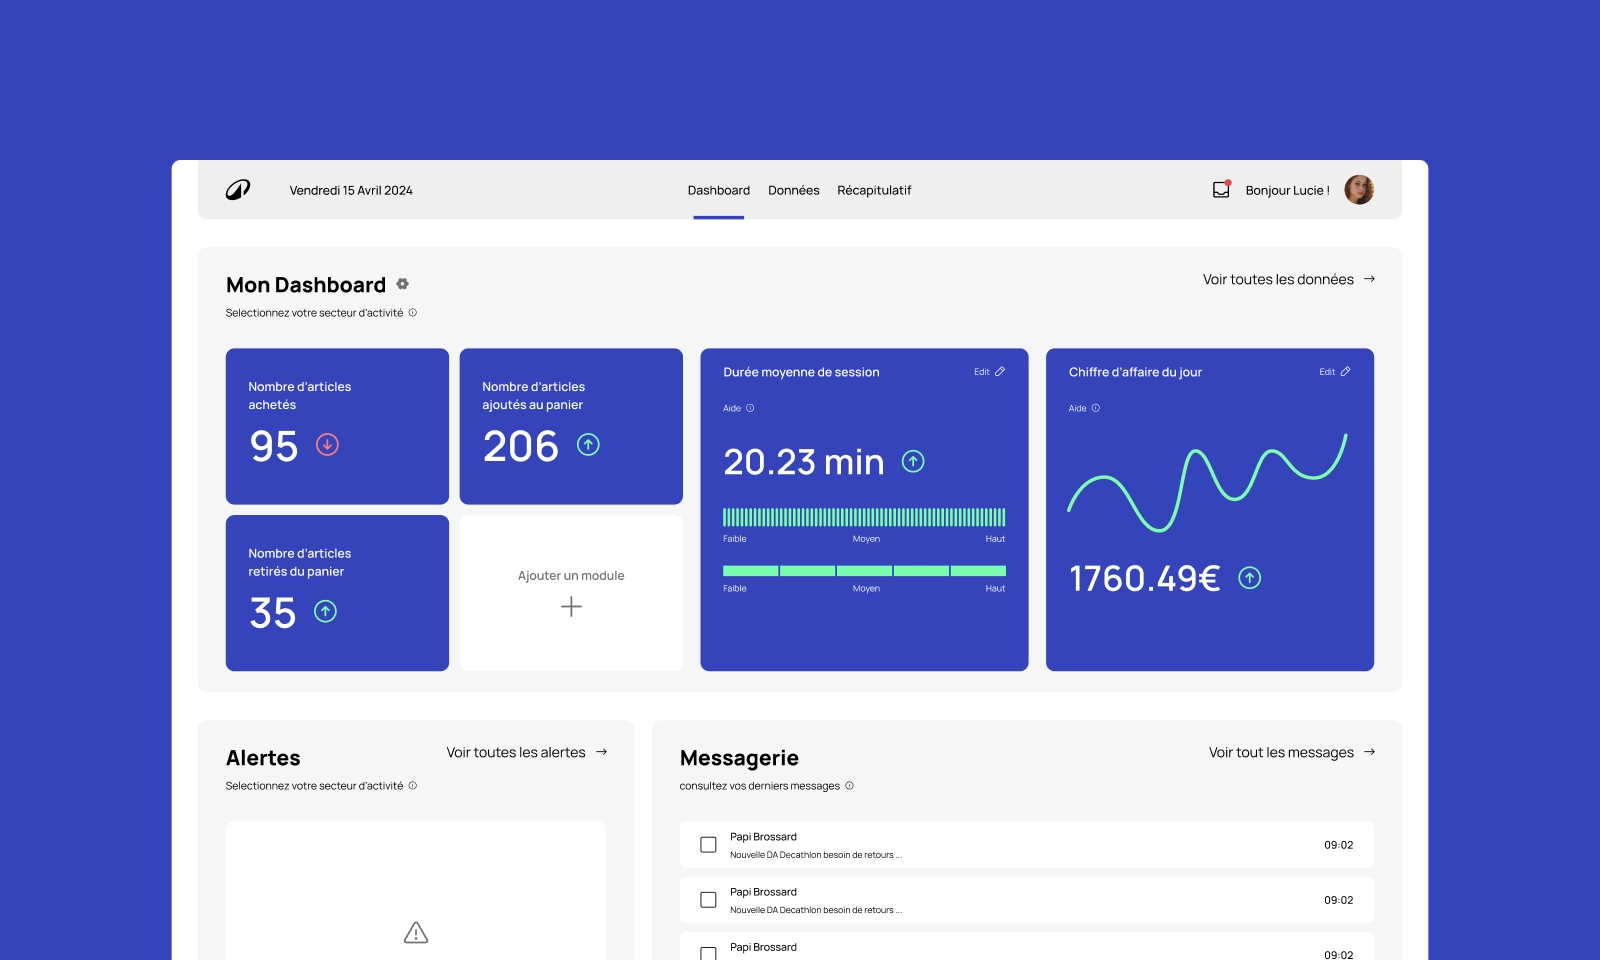Click the pencil icon on session duration card

(x=1000, y=372)
